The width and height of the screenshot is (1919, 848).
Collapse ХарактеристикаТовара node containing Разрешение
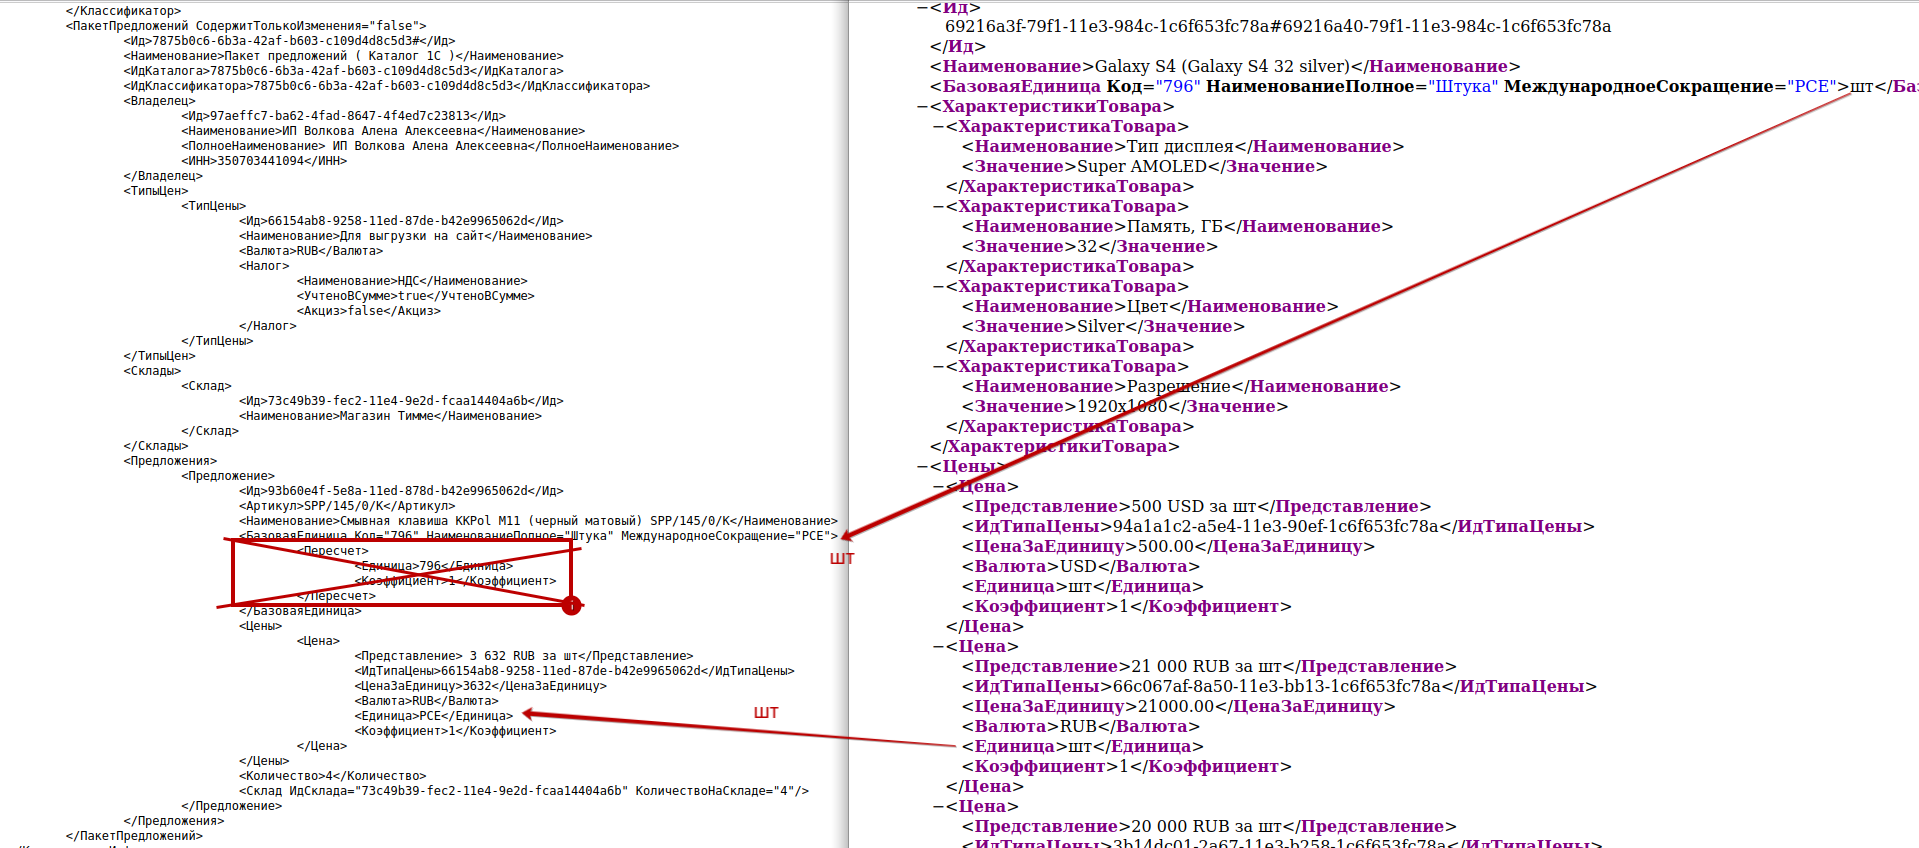pyautogui.click(x=938, y=367)
